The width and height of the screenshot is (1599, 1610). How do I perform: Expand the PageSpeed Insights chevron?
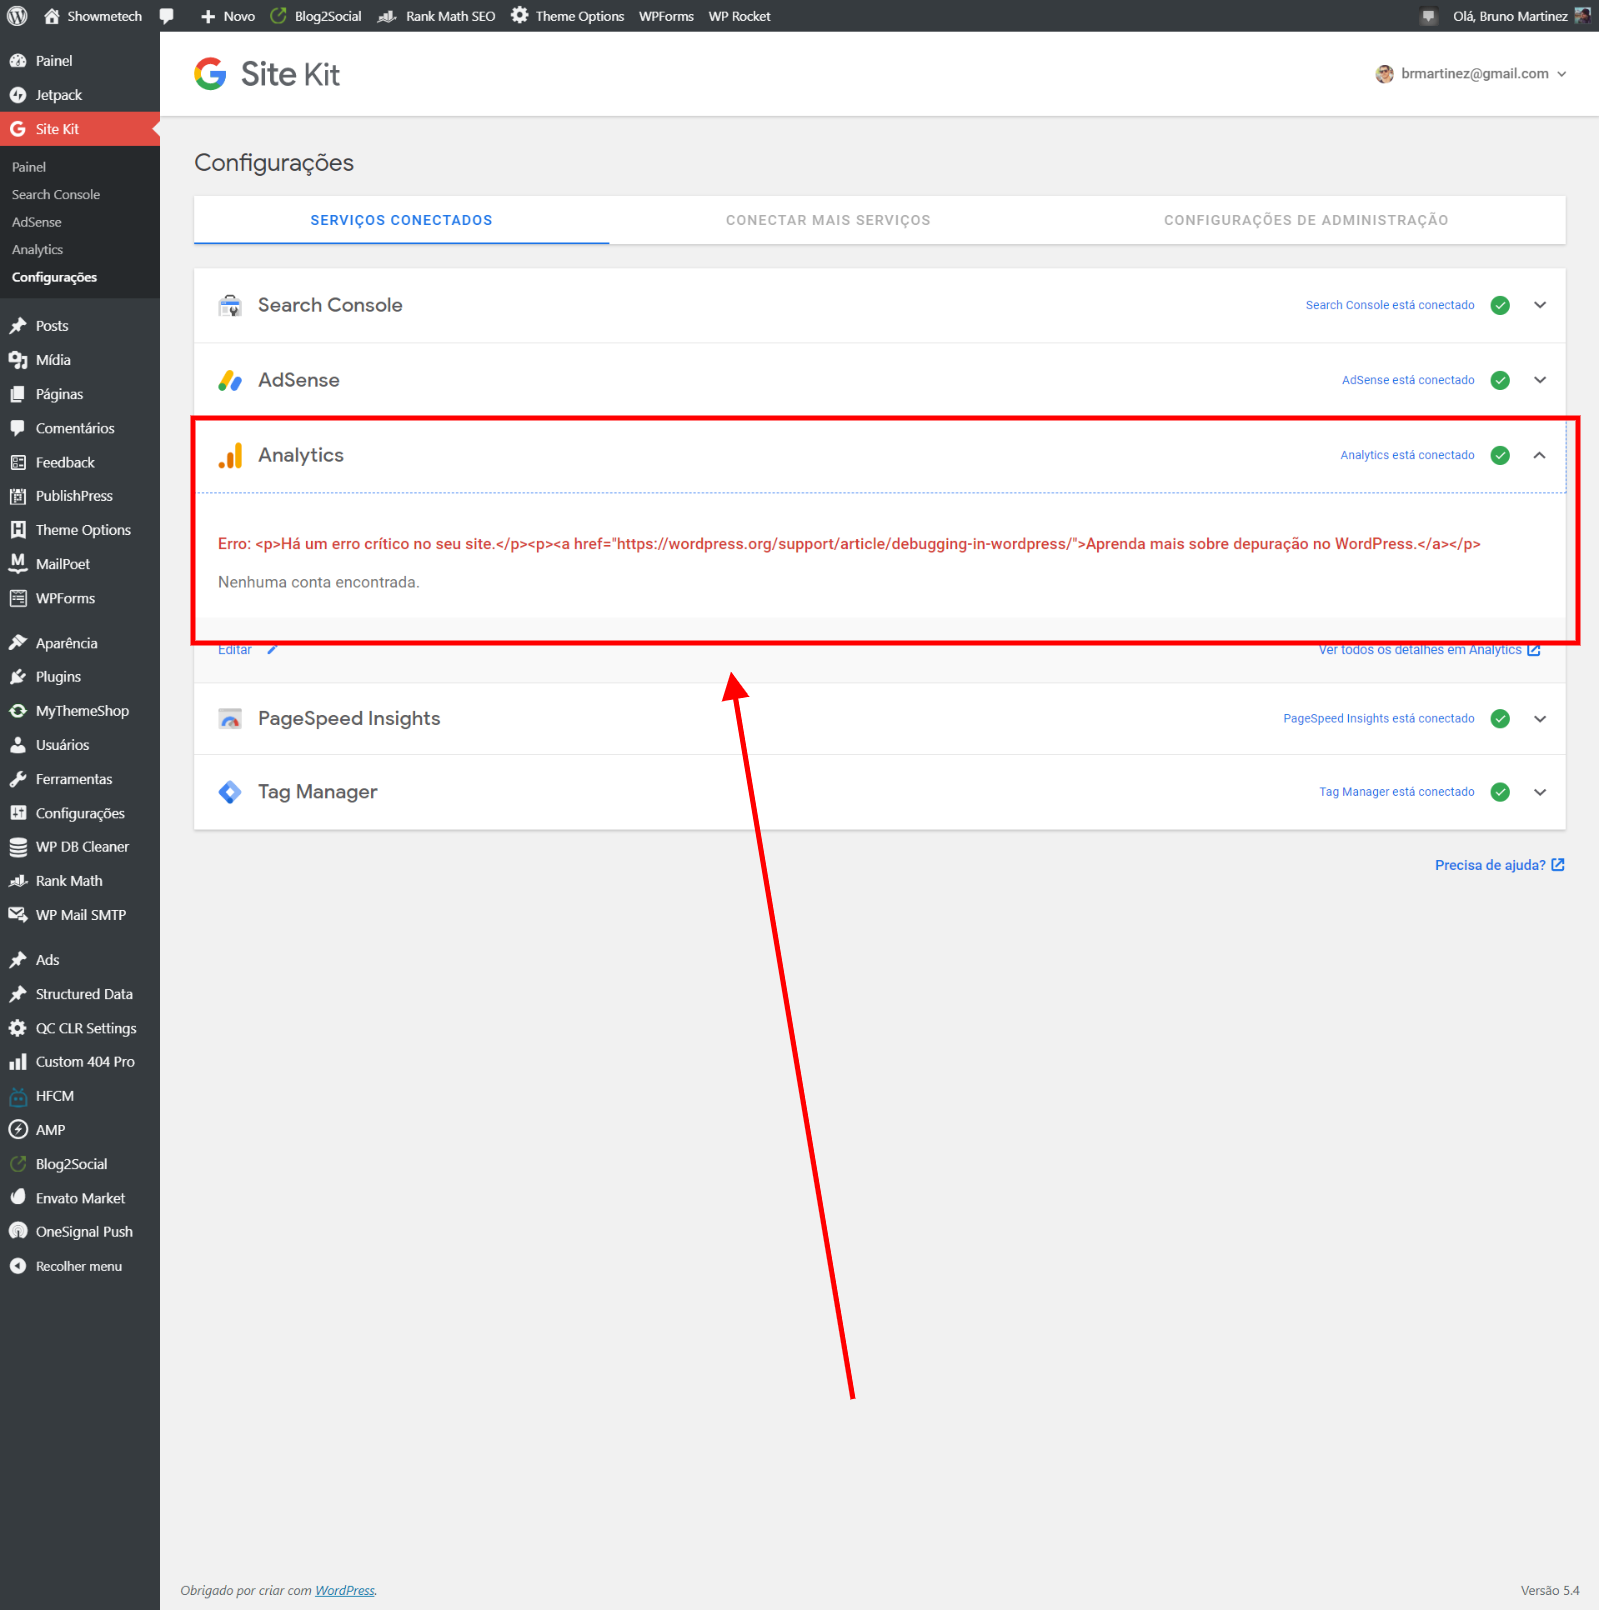pos(1540,718)
